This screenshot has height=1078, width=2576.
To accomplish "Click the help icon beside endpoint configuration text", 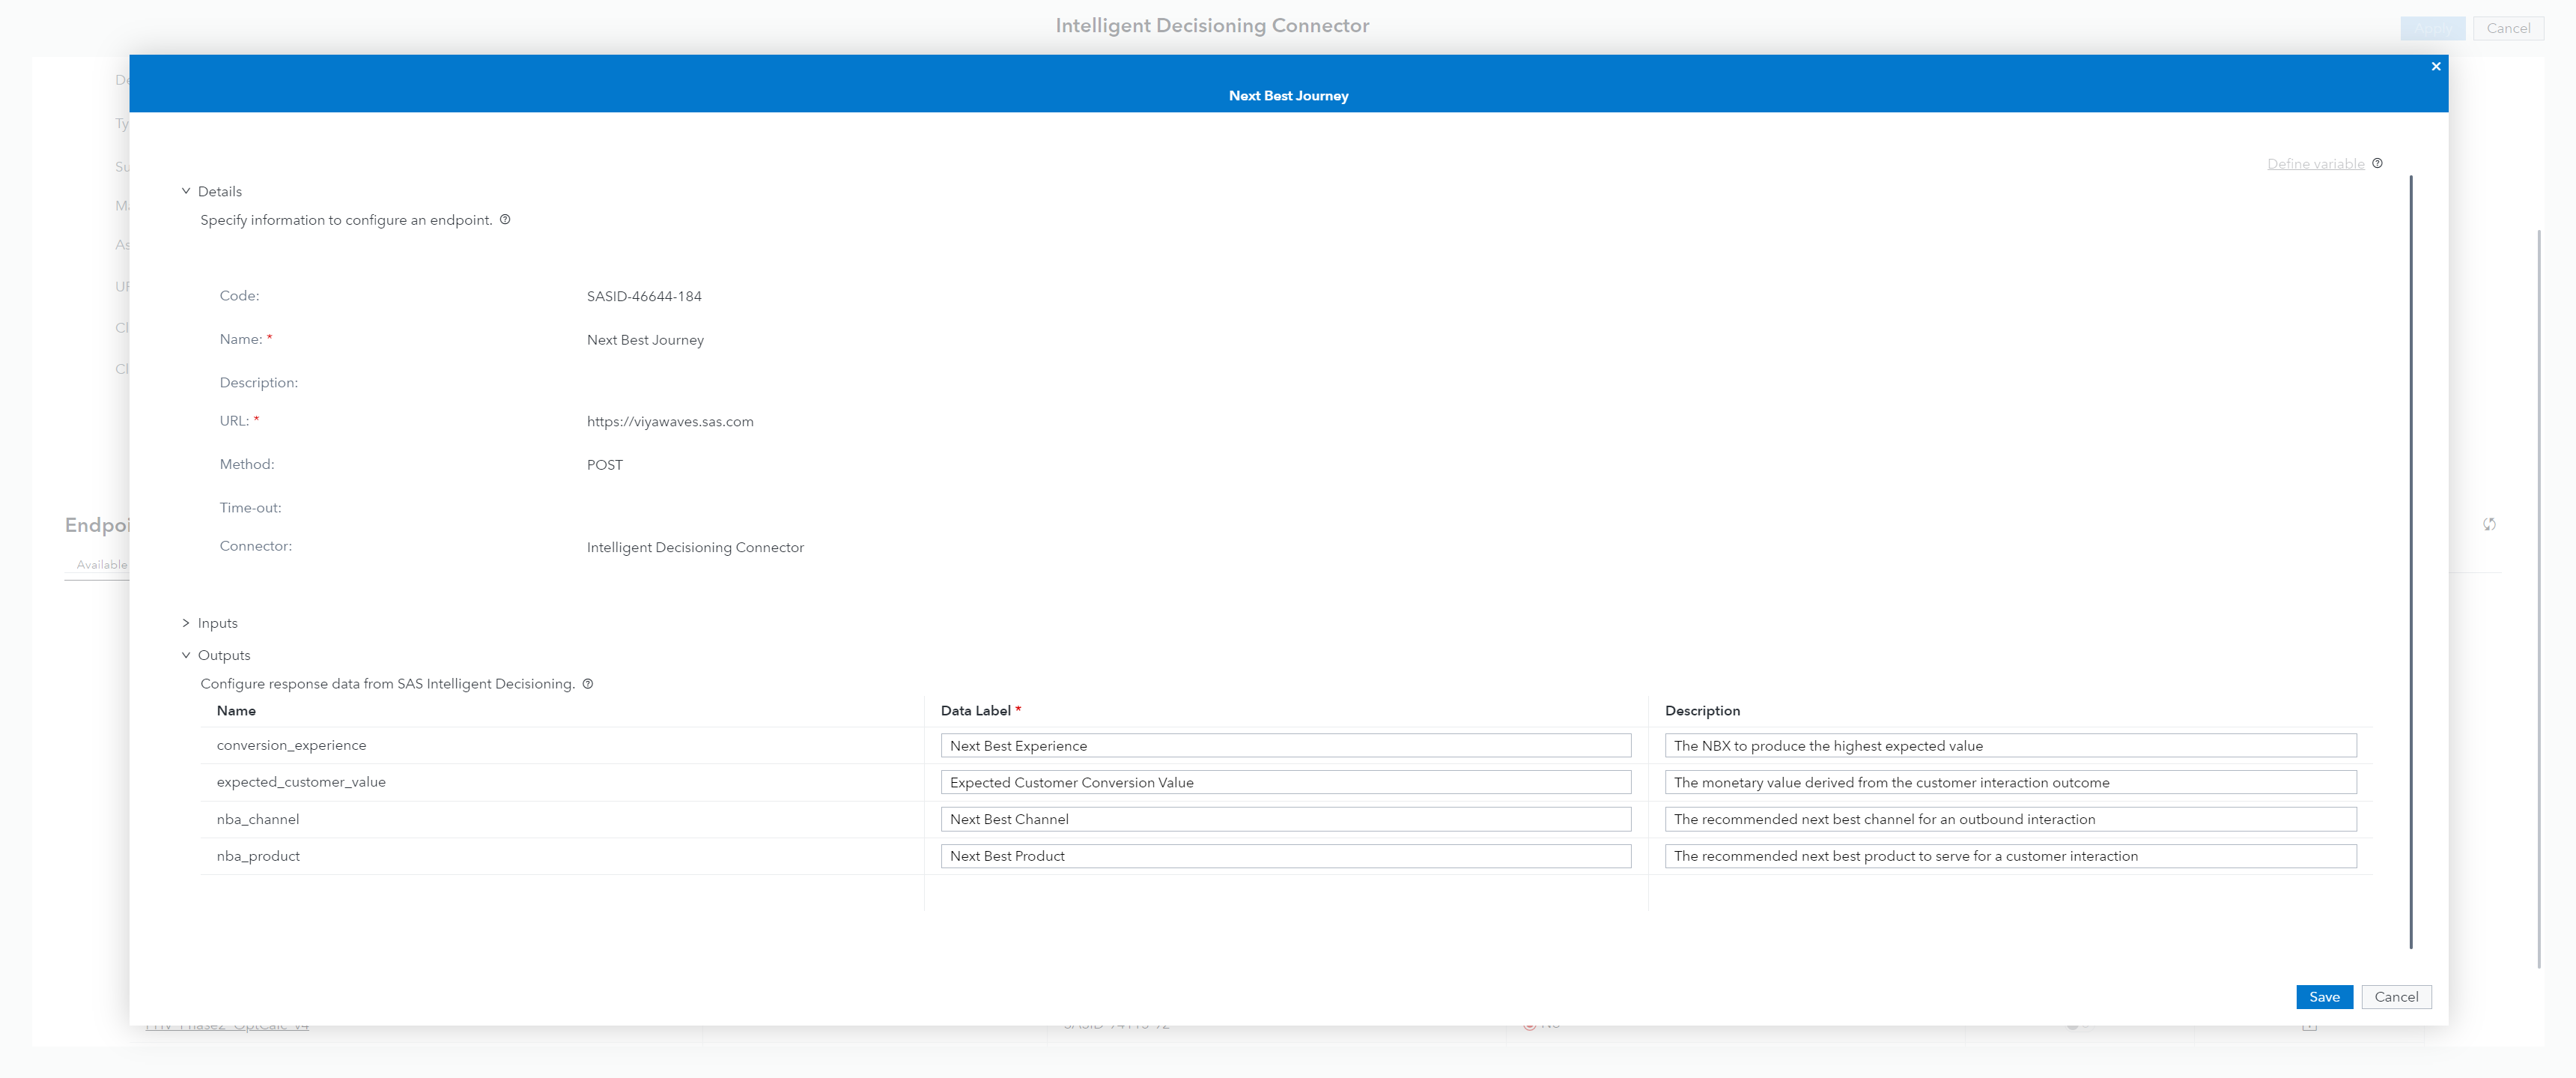I will point(506,219).
